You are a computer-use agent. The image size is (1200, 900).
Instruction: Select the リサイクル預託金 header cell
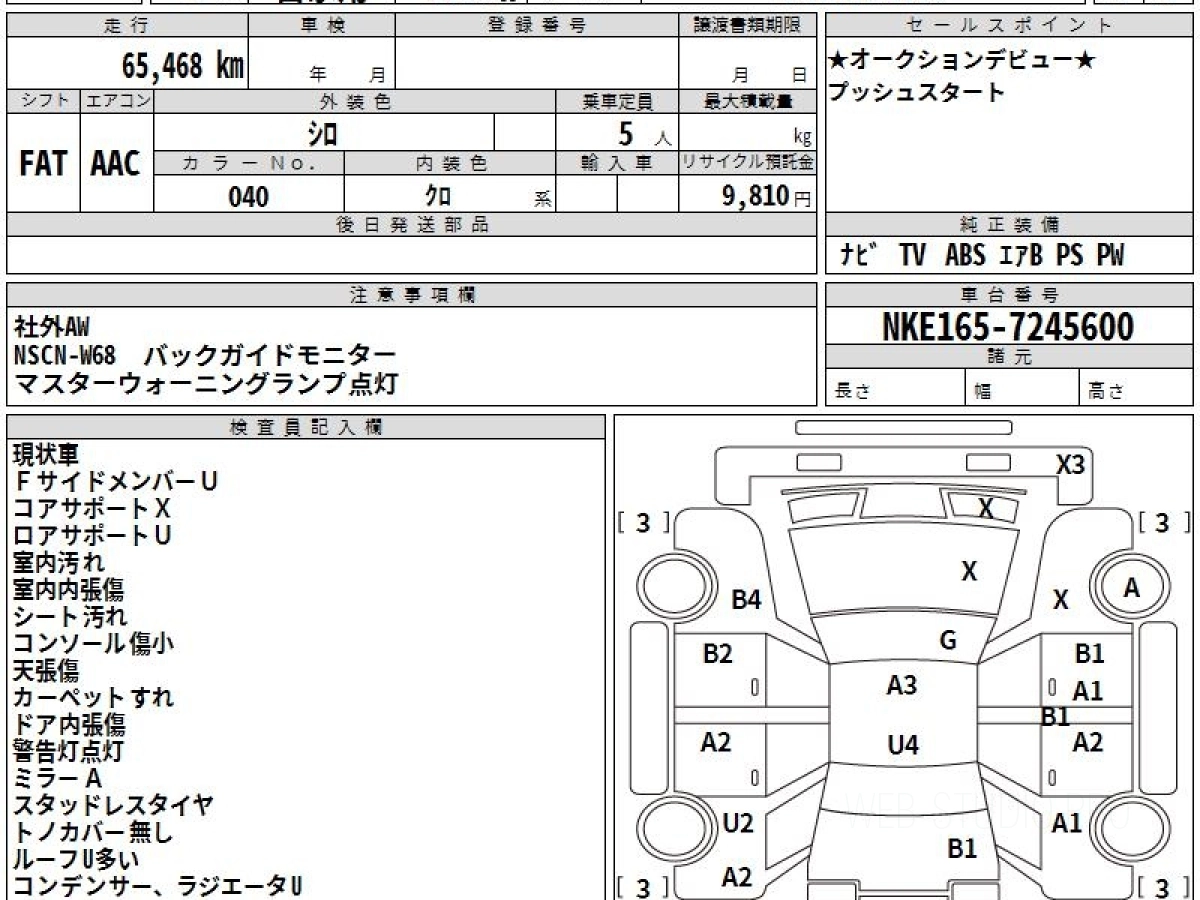(747, 163)
